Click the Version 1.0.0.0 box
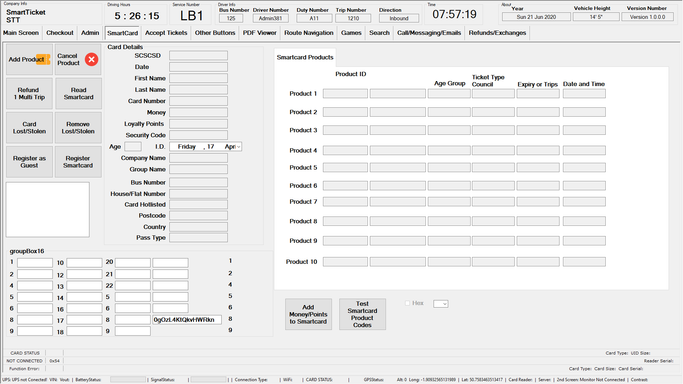Viewport: 683px width, 384px height. (647, 17)
